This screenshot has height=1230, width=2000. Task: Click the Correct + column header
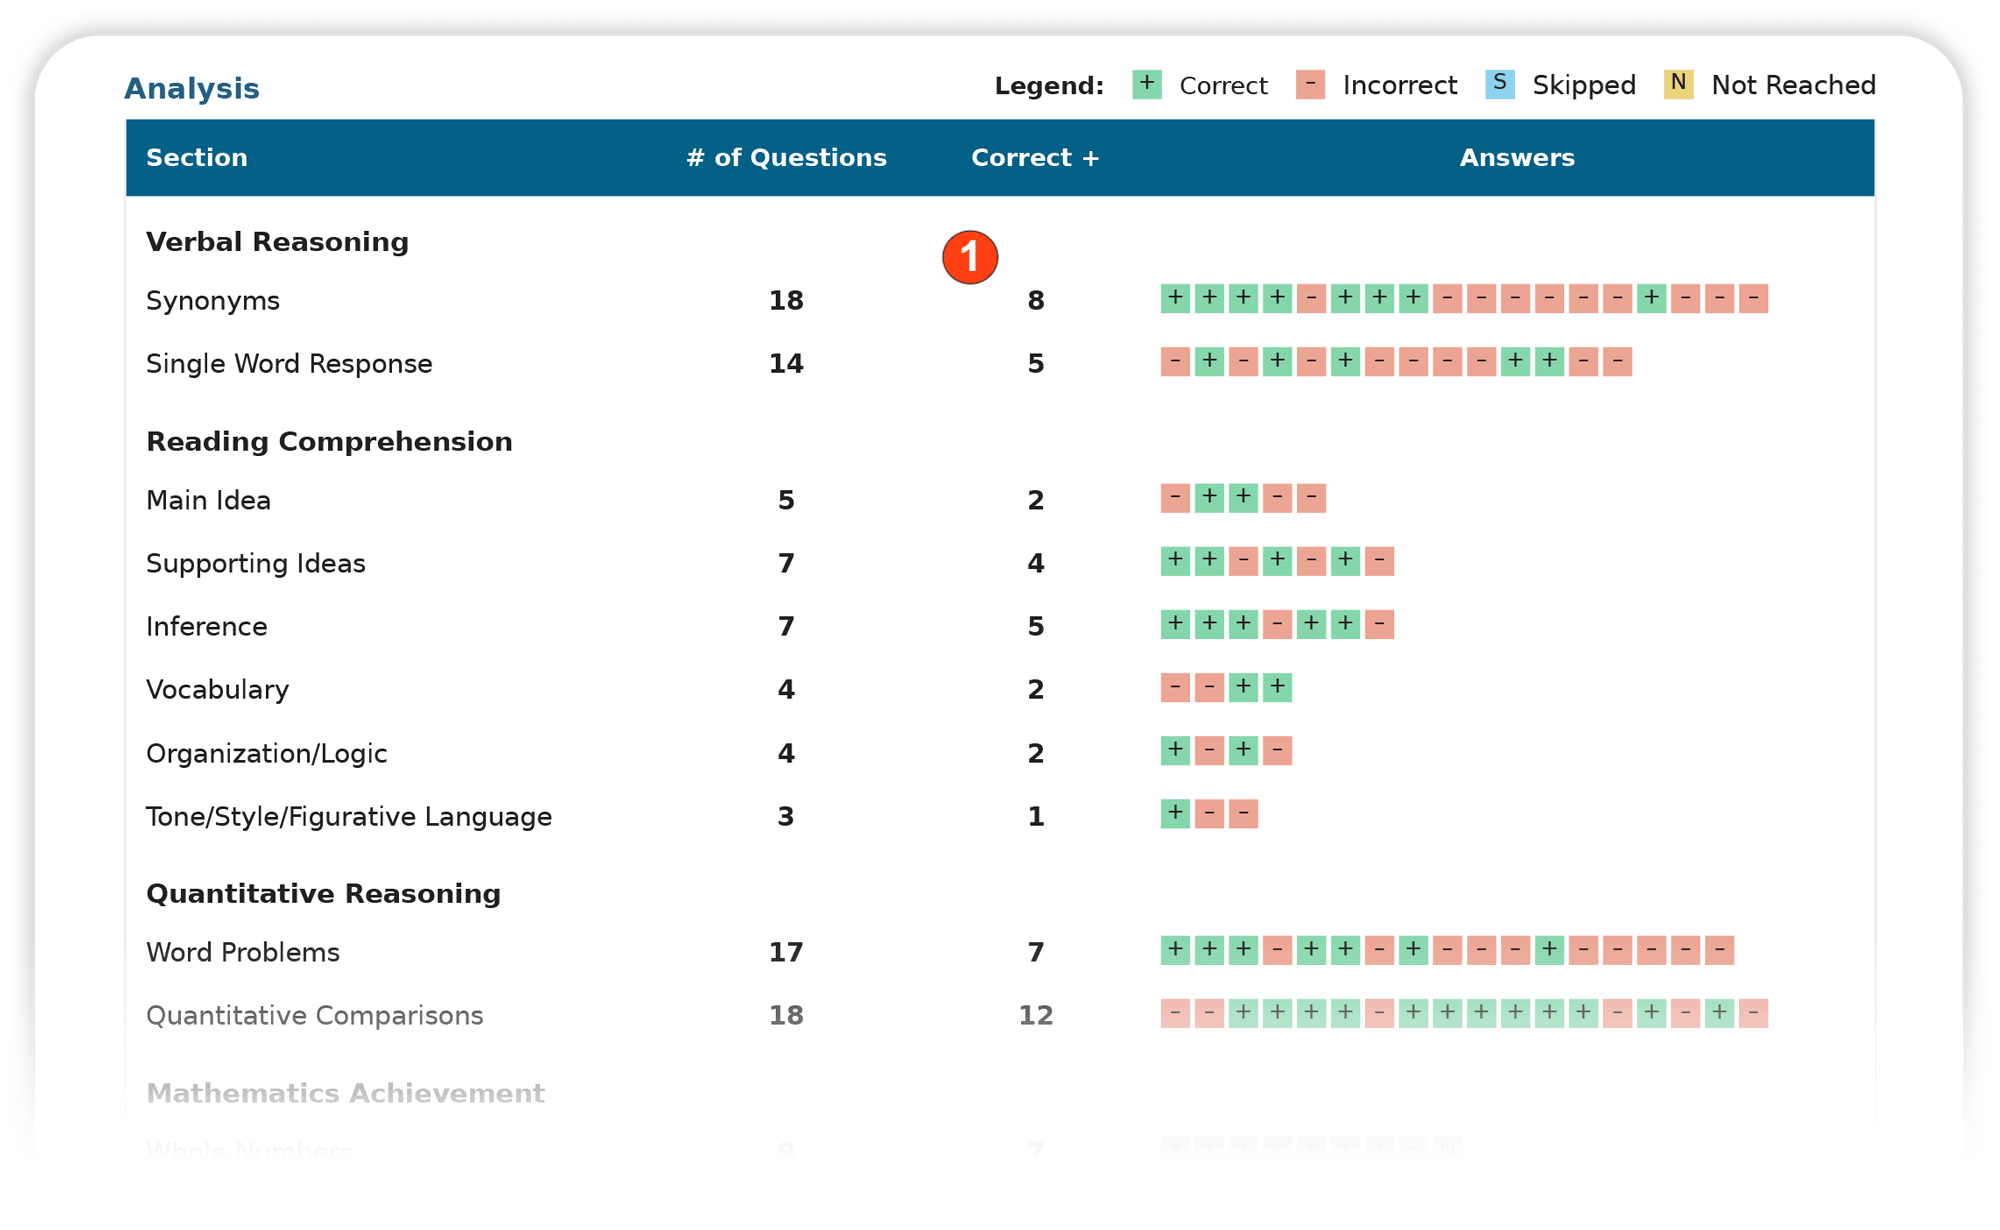tap(1035, 158)
